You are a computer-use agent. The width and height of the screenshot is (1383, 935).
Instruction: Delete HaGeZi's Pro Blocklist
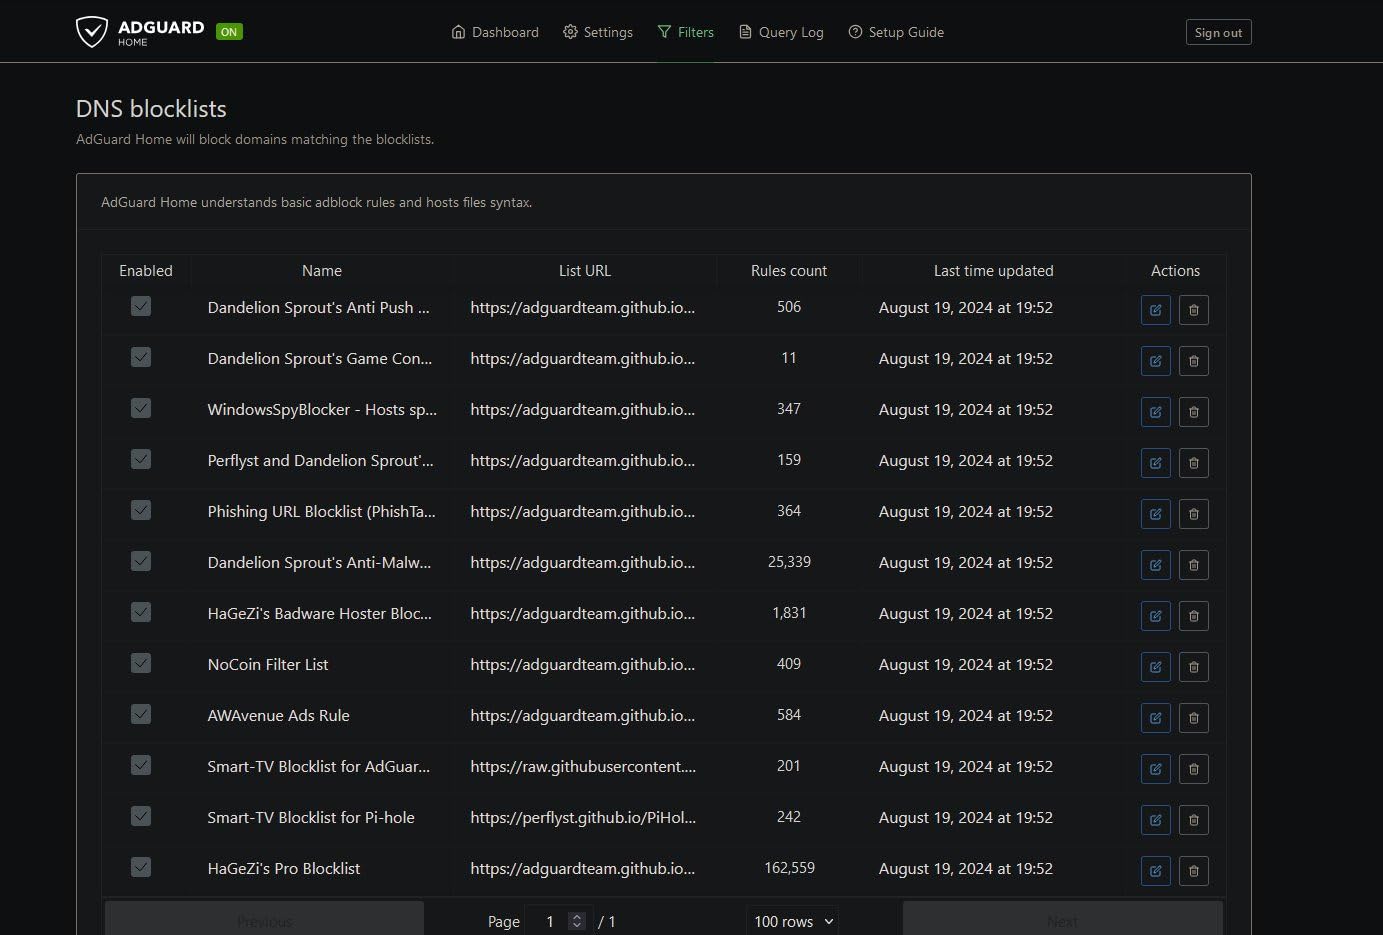click(1193, 871)
